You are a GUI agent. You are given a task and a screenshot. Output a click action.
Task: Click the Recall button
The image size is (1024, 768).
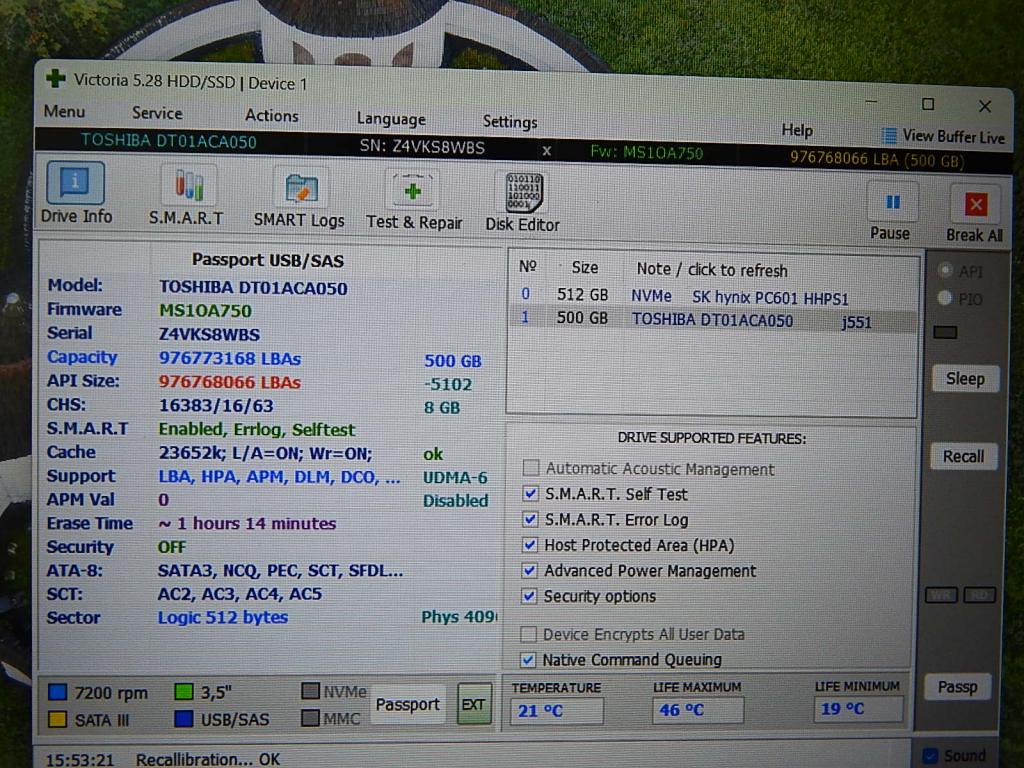coord(963,456)
